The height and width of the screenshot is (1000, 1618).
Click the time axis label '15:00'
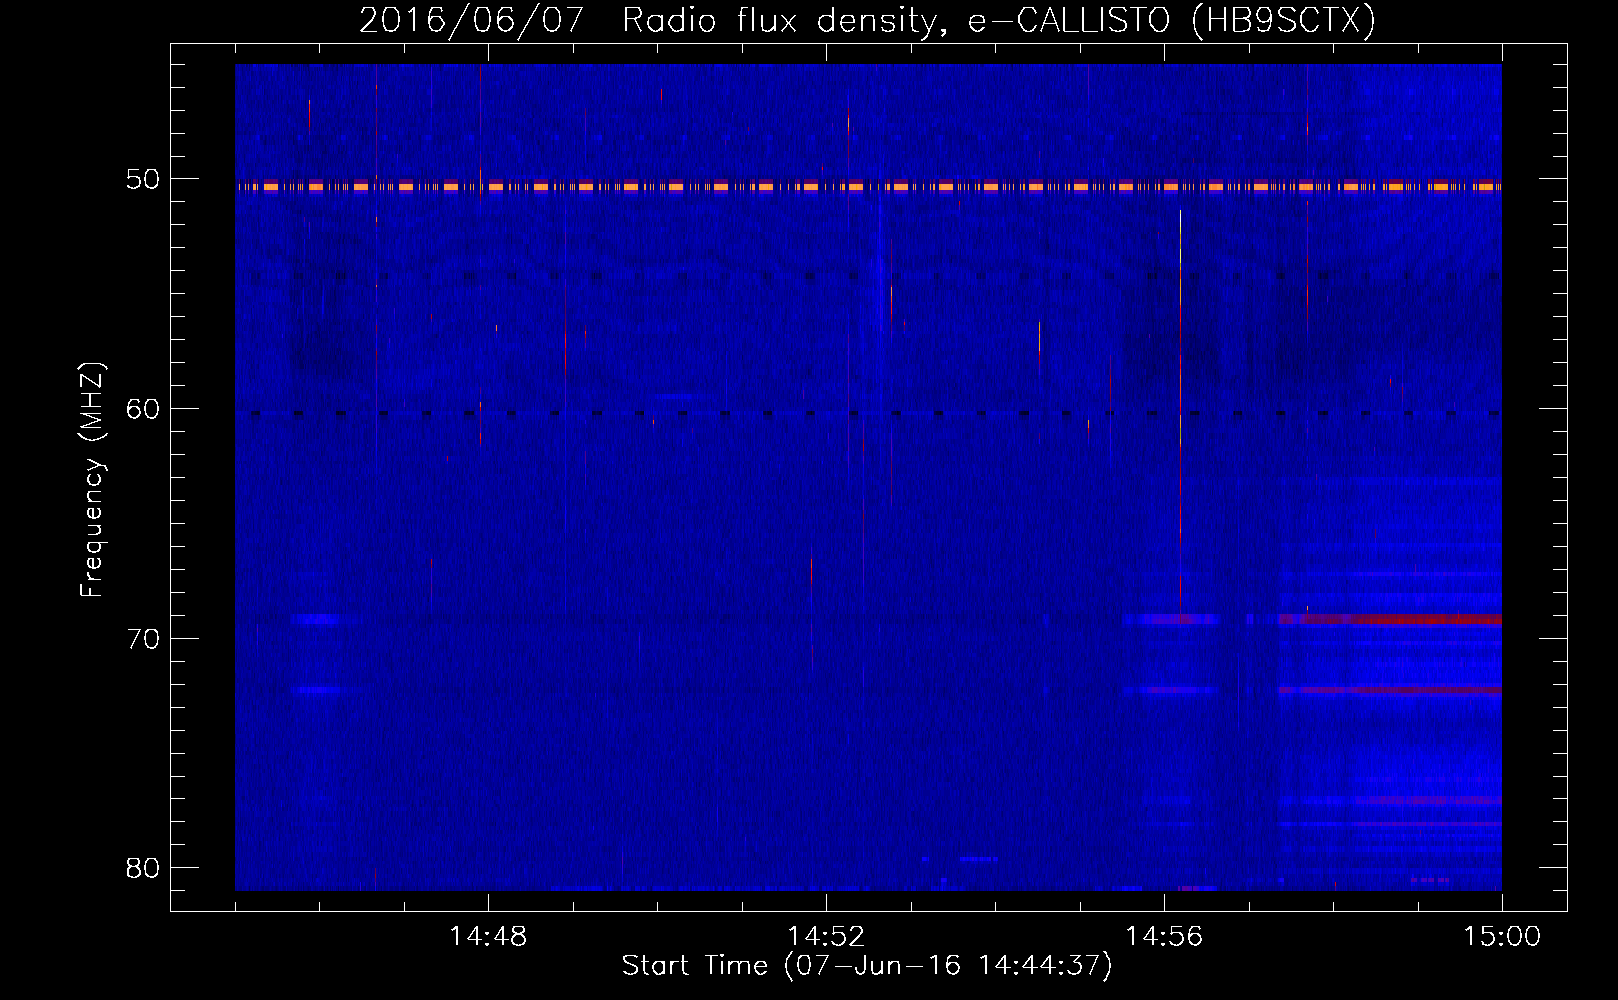(x=1502, y=937)
